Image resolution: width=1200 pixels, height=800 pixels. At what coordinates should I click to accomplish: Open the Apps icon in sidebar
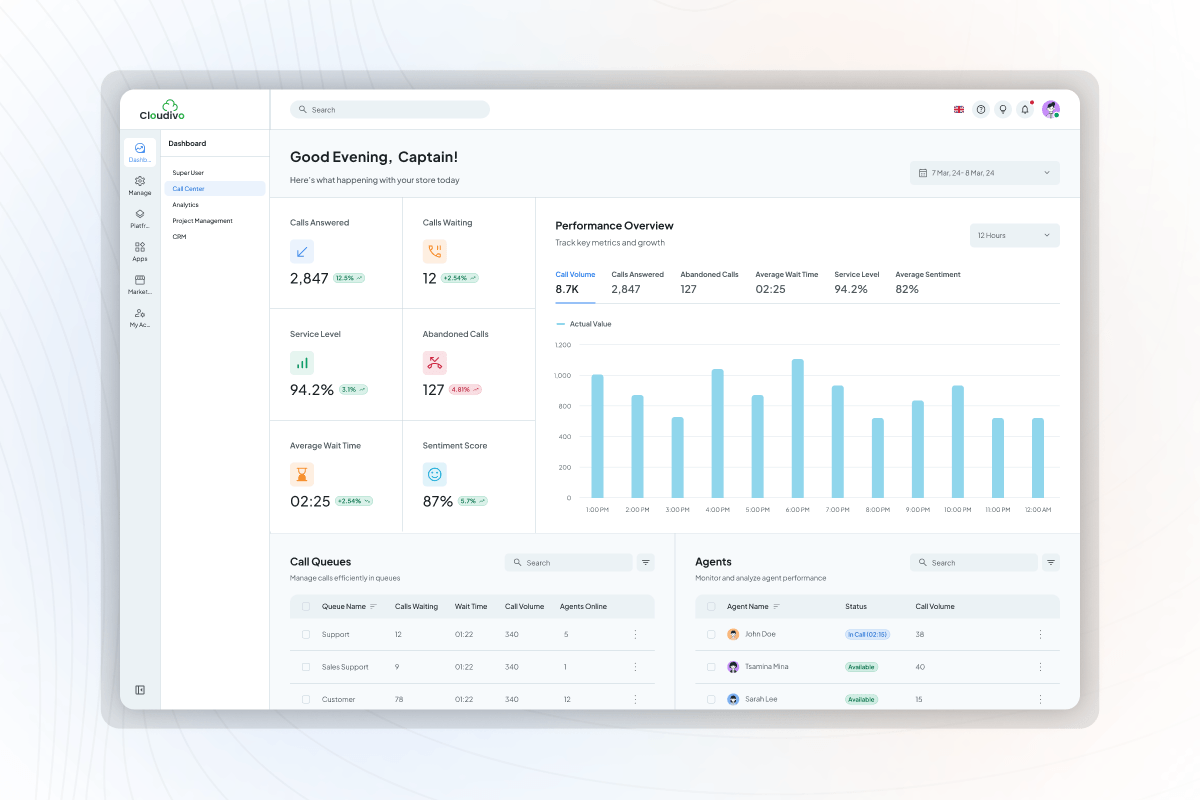140,251
